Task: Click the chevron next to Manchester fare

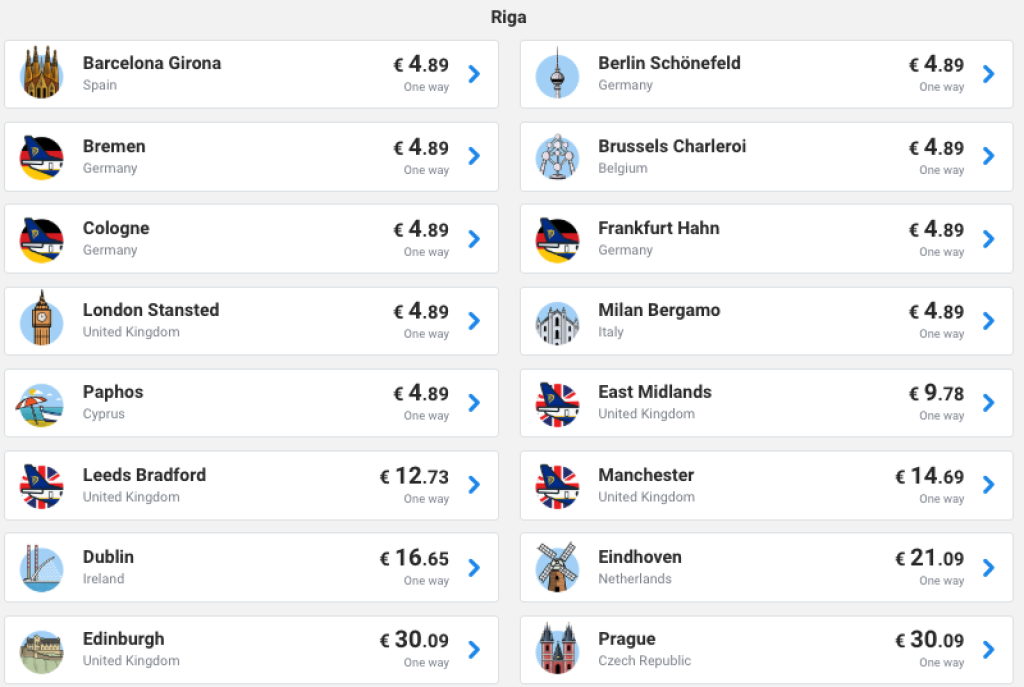Action: click(989, 485)
